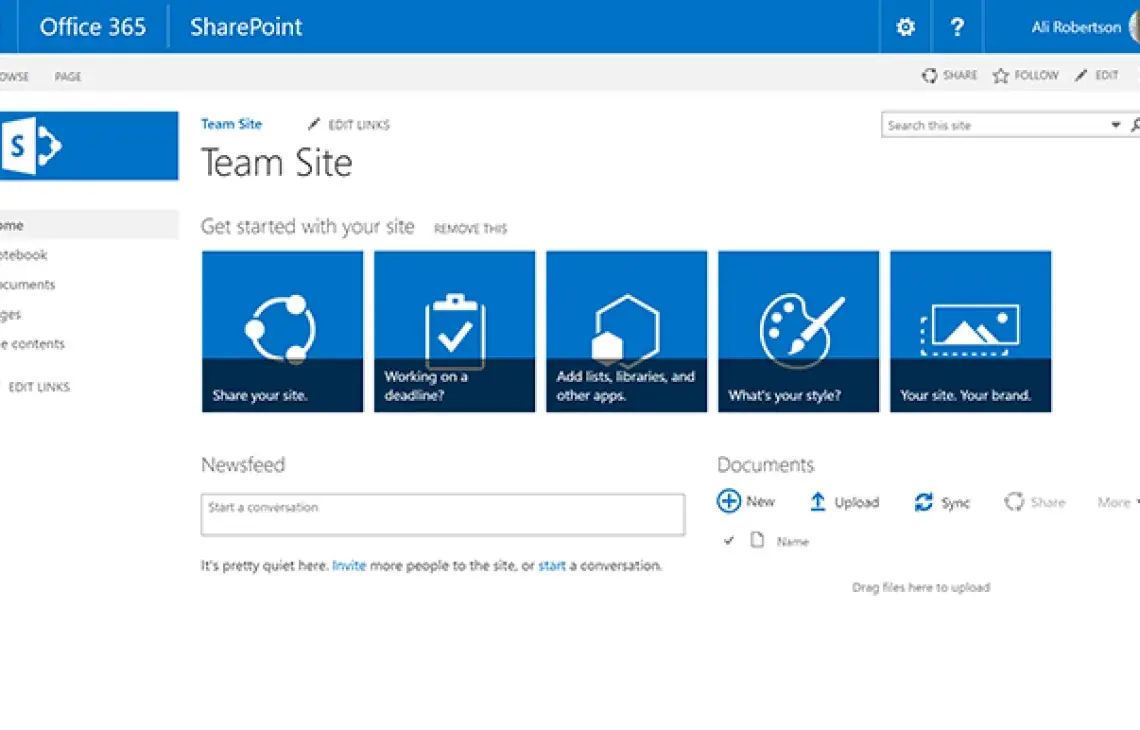Expand the More dropdown in Documents
The image size is (1140, 730).
pyautogui.click(x=1119, y=502)
